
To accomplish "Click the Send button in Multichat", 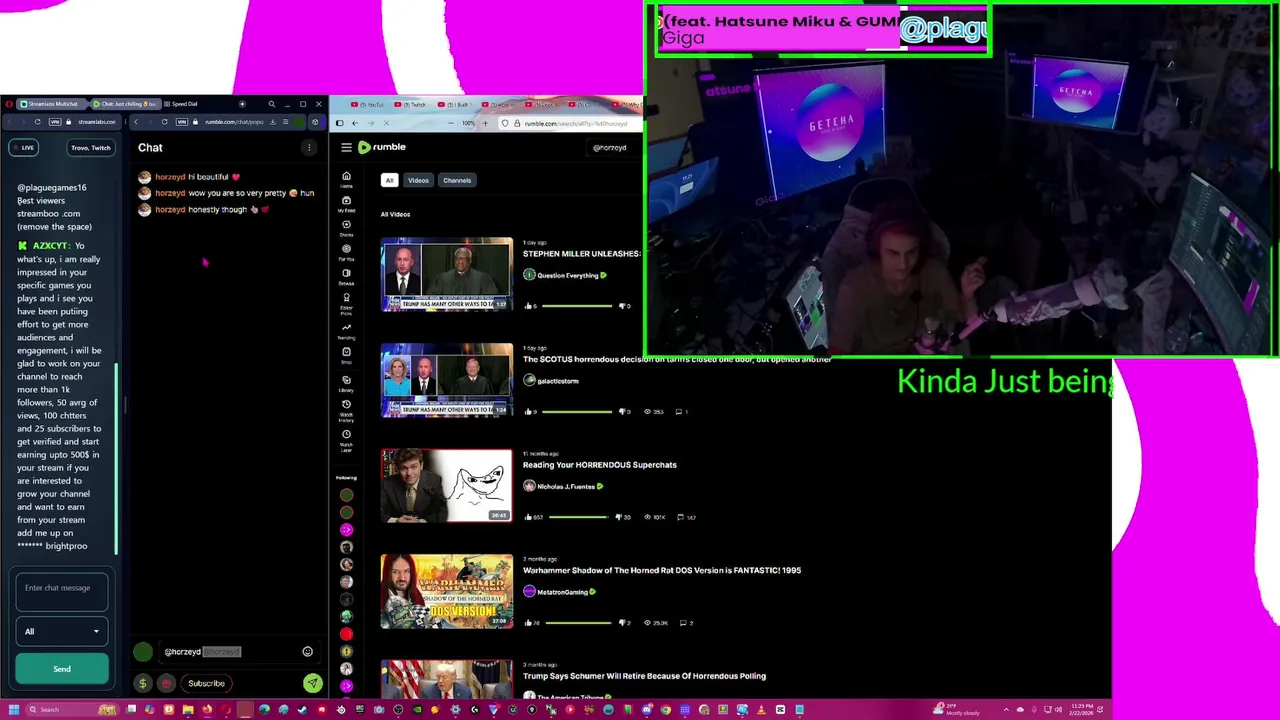I will [x=61, y=669].
